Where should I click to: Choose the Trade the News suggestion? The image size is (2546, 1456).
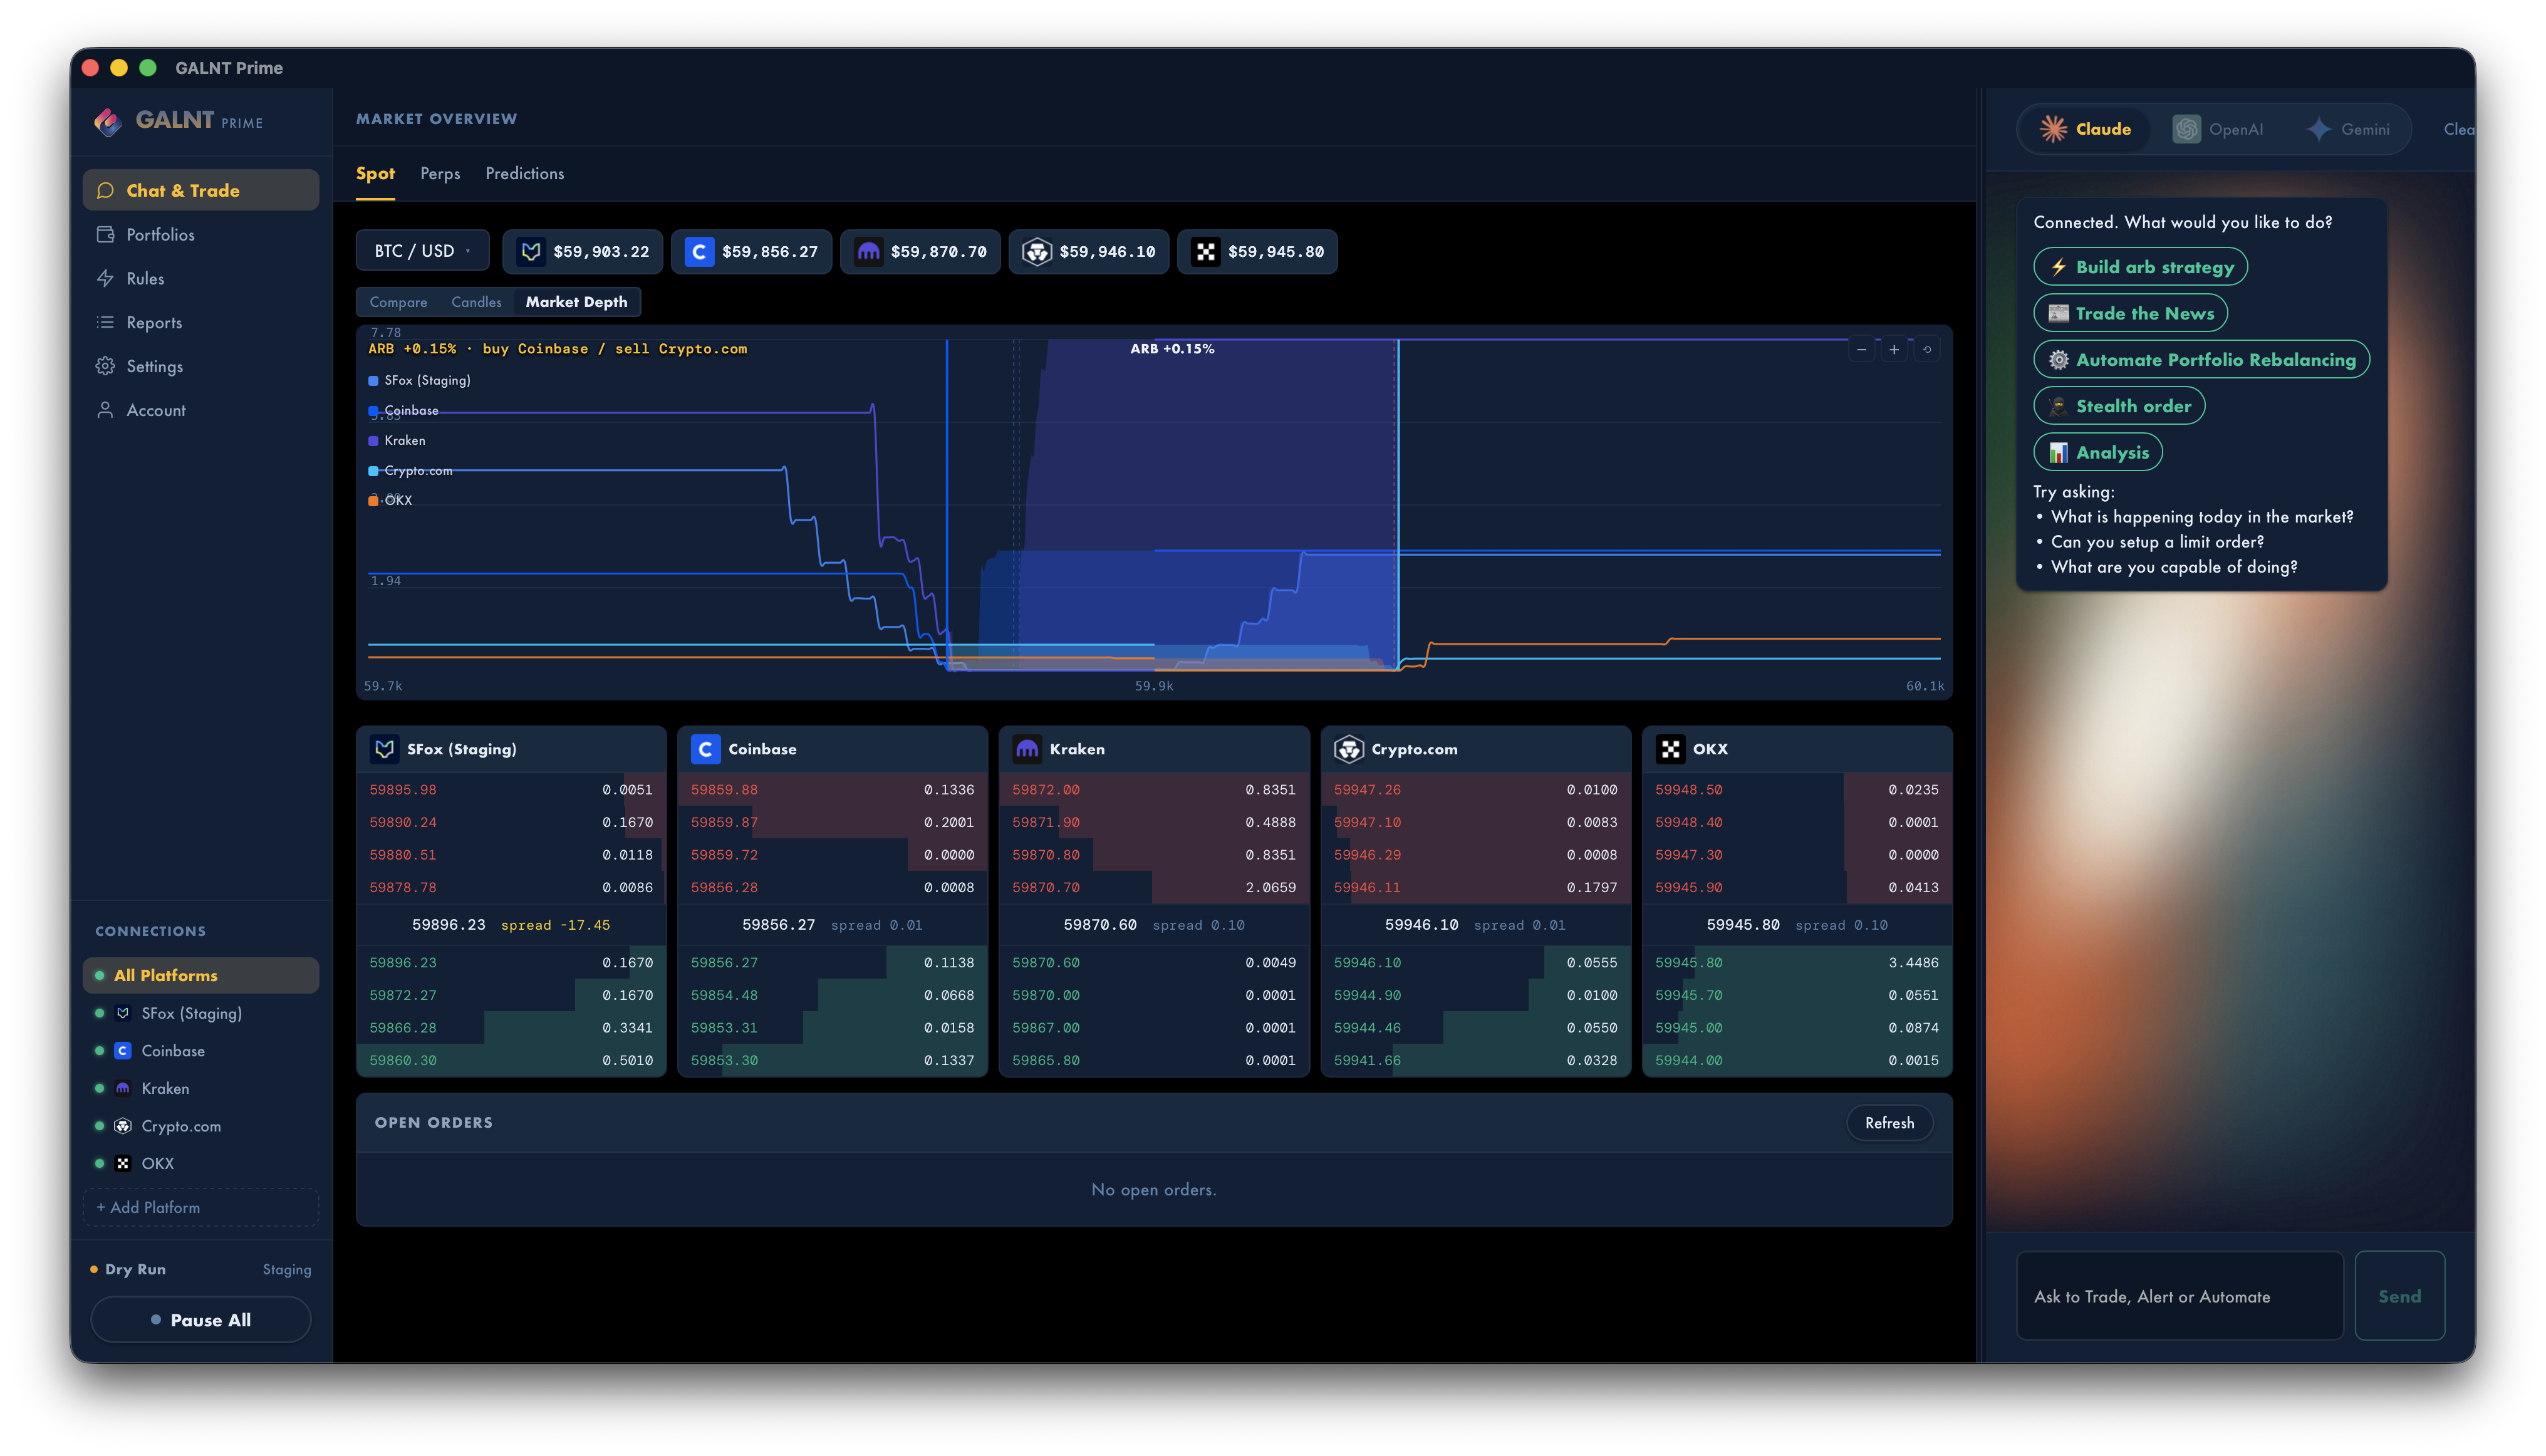[x=2130, y=313]
